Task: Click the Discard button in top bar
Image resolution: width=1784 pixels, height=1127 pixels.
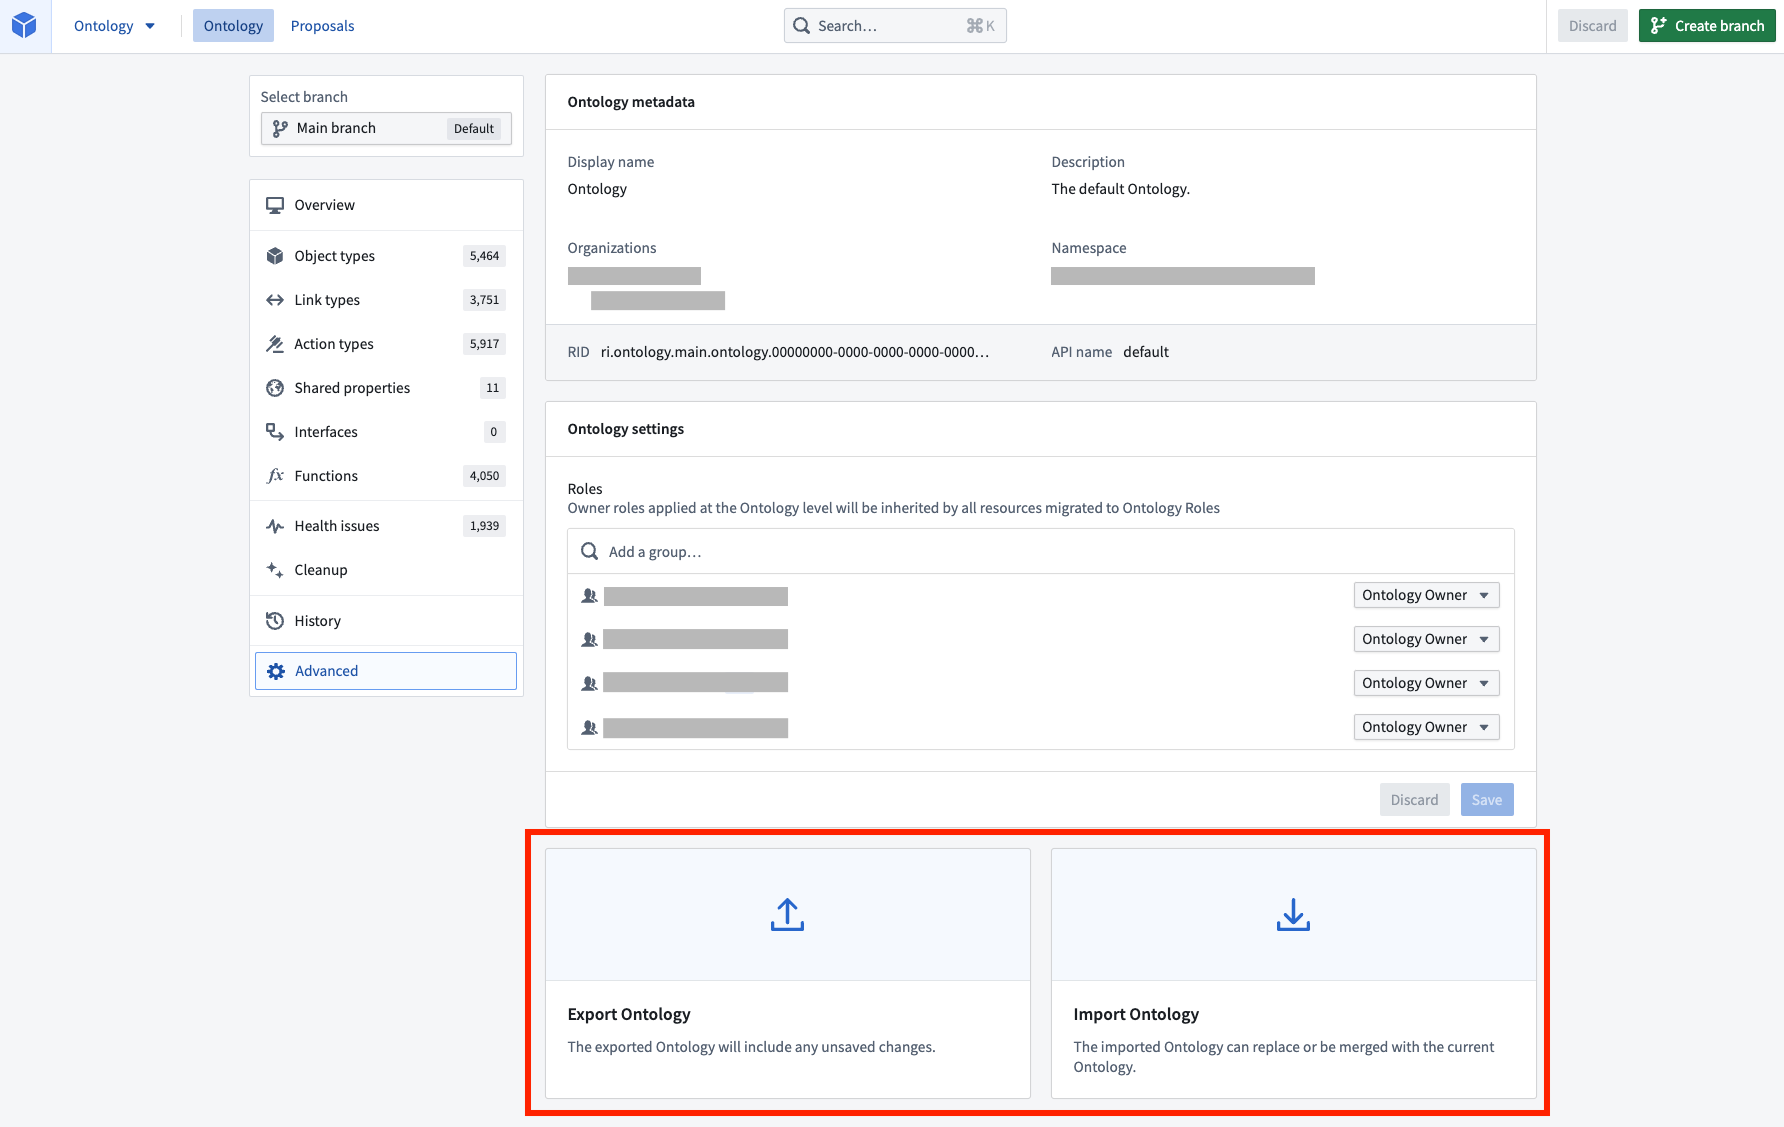Action: point(1593,26)
